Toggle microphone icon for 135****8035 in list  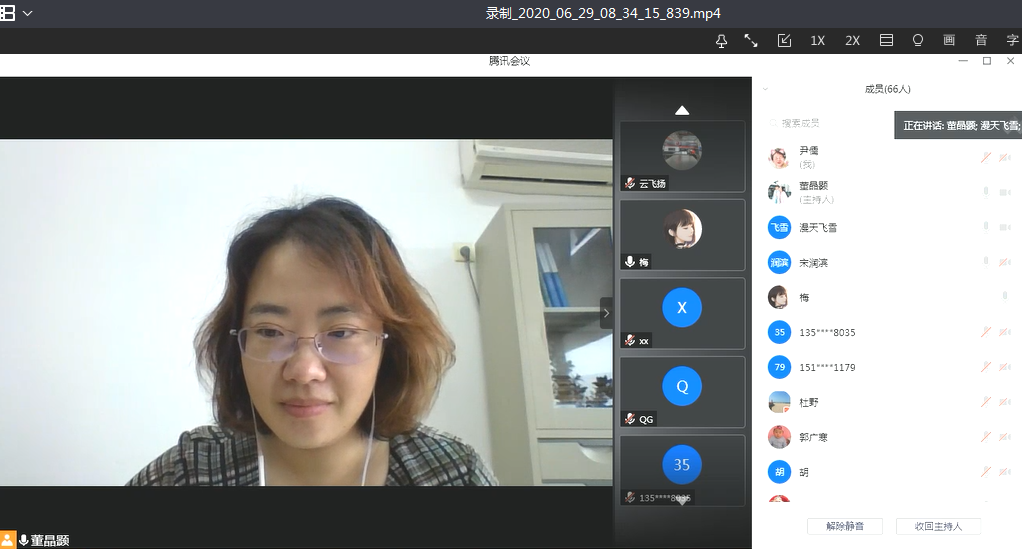pos(986,332)
